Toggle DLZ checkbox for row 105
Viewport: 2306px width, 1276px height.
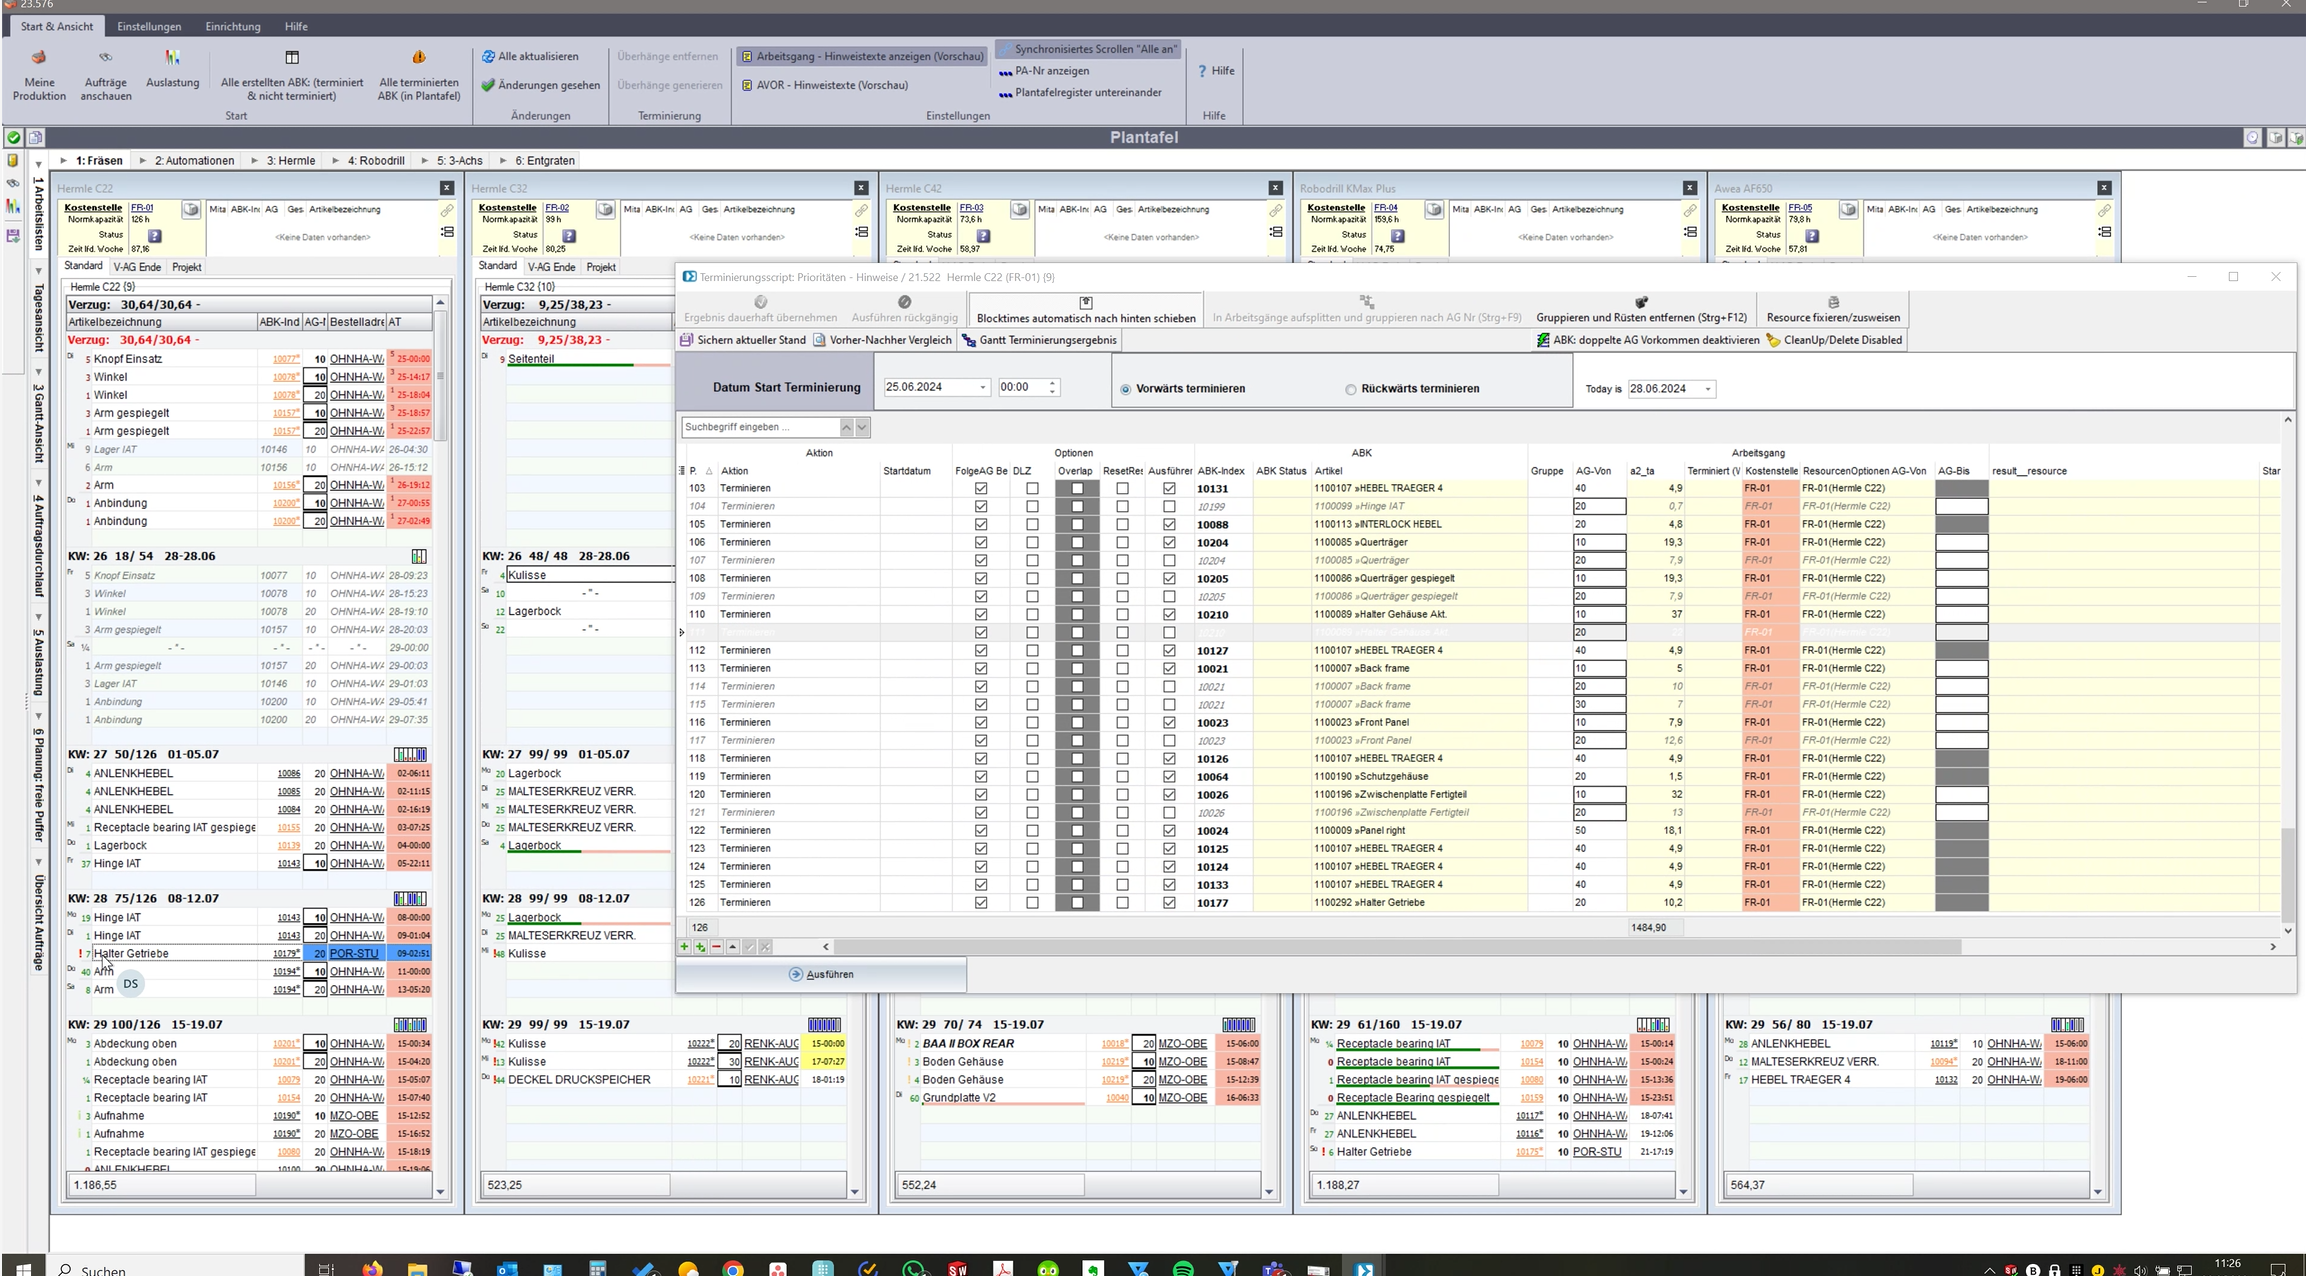1032,525
